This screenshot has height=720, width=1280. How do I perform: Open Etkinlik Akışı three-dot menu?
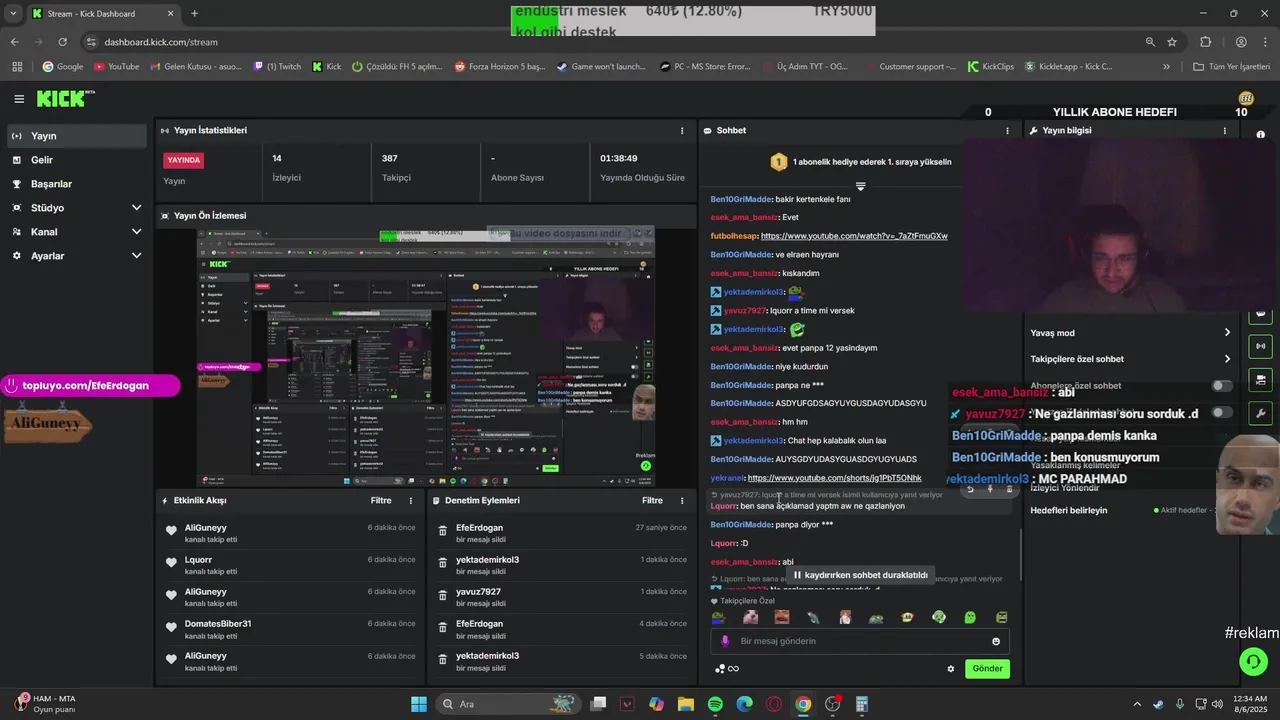pos(410,501)
